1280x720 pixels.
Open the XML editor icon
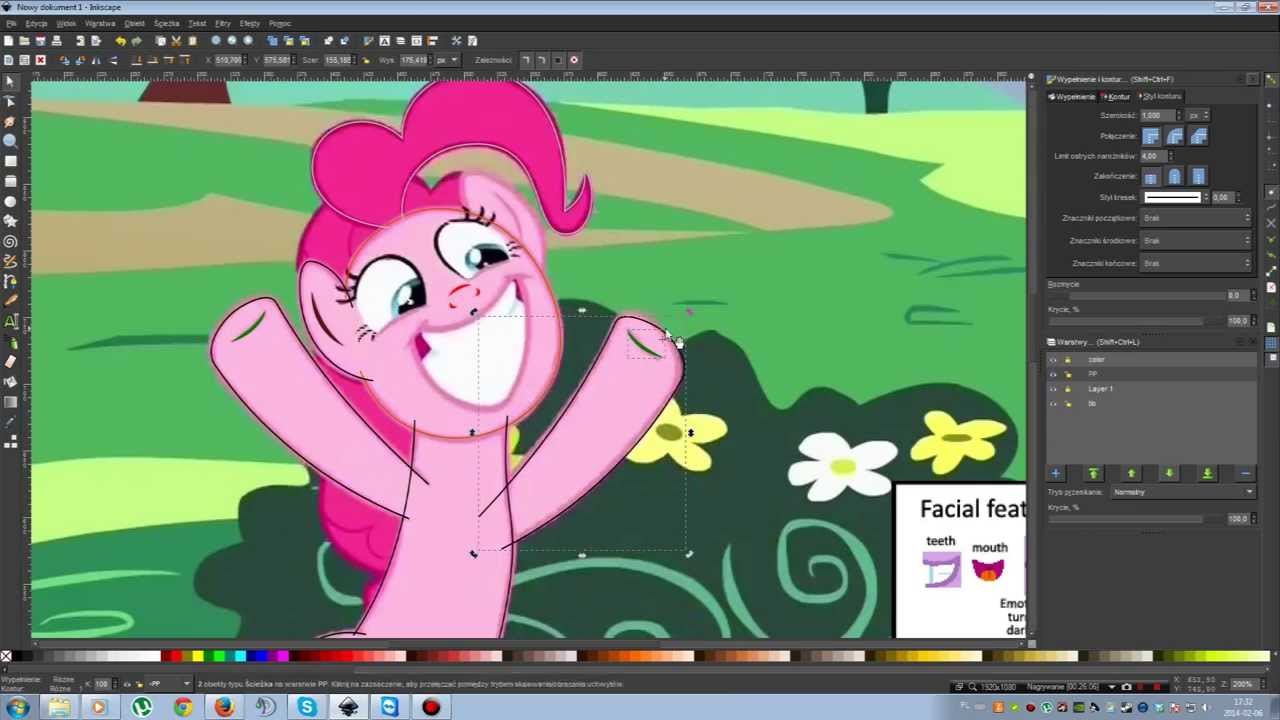[416, 41]
